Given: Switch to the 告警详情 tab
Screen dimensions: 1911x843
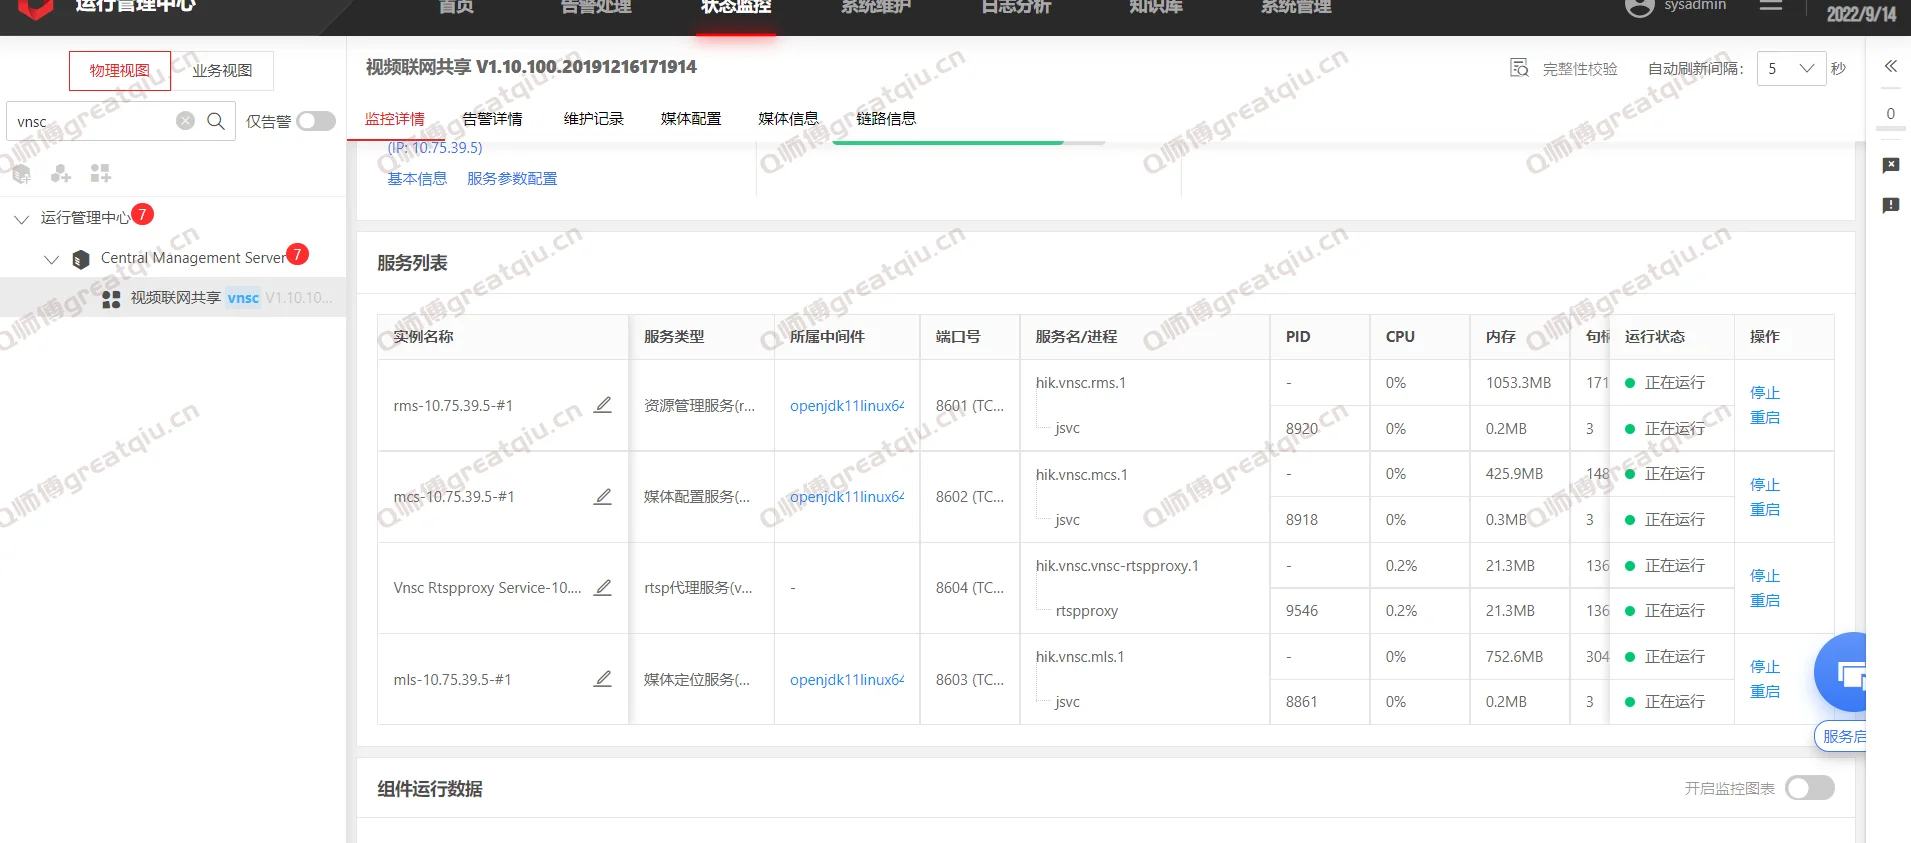Looking at the screenshot, I should coord(492,119).
